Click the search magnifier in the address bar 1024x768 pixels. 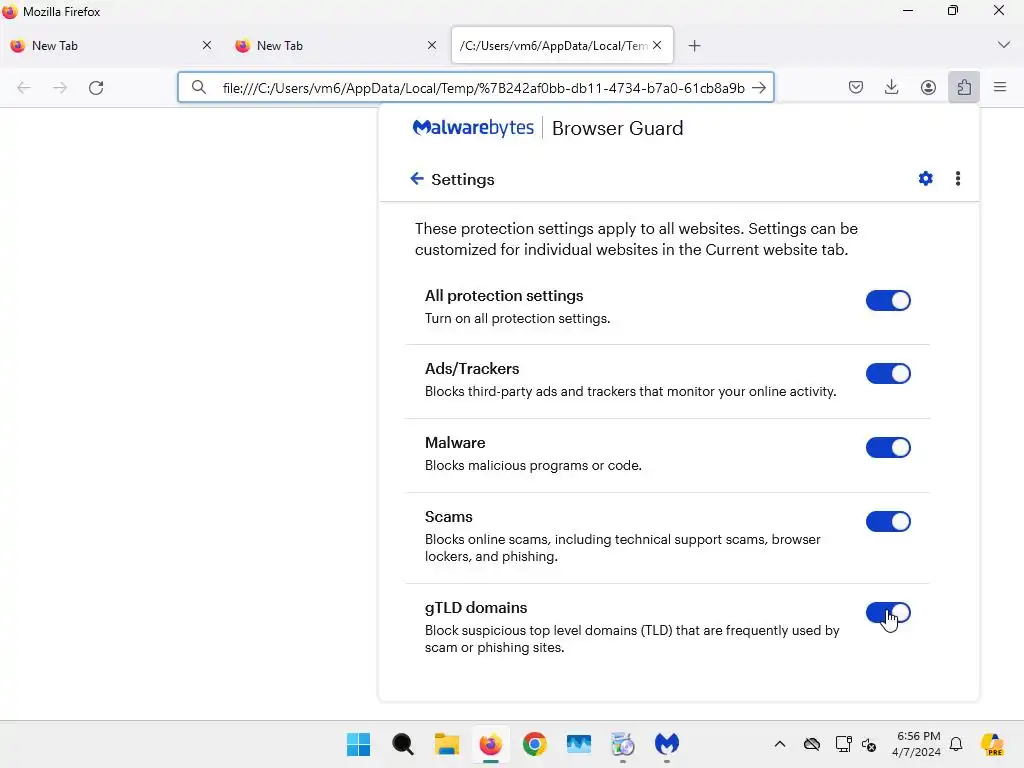pos(199,88)
